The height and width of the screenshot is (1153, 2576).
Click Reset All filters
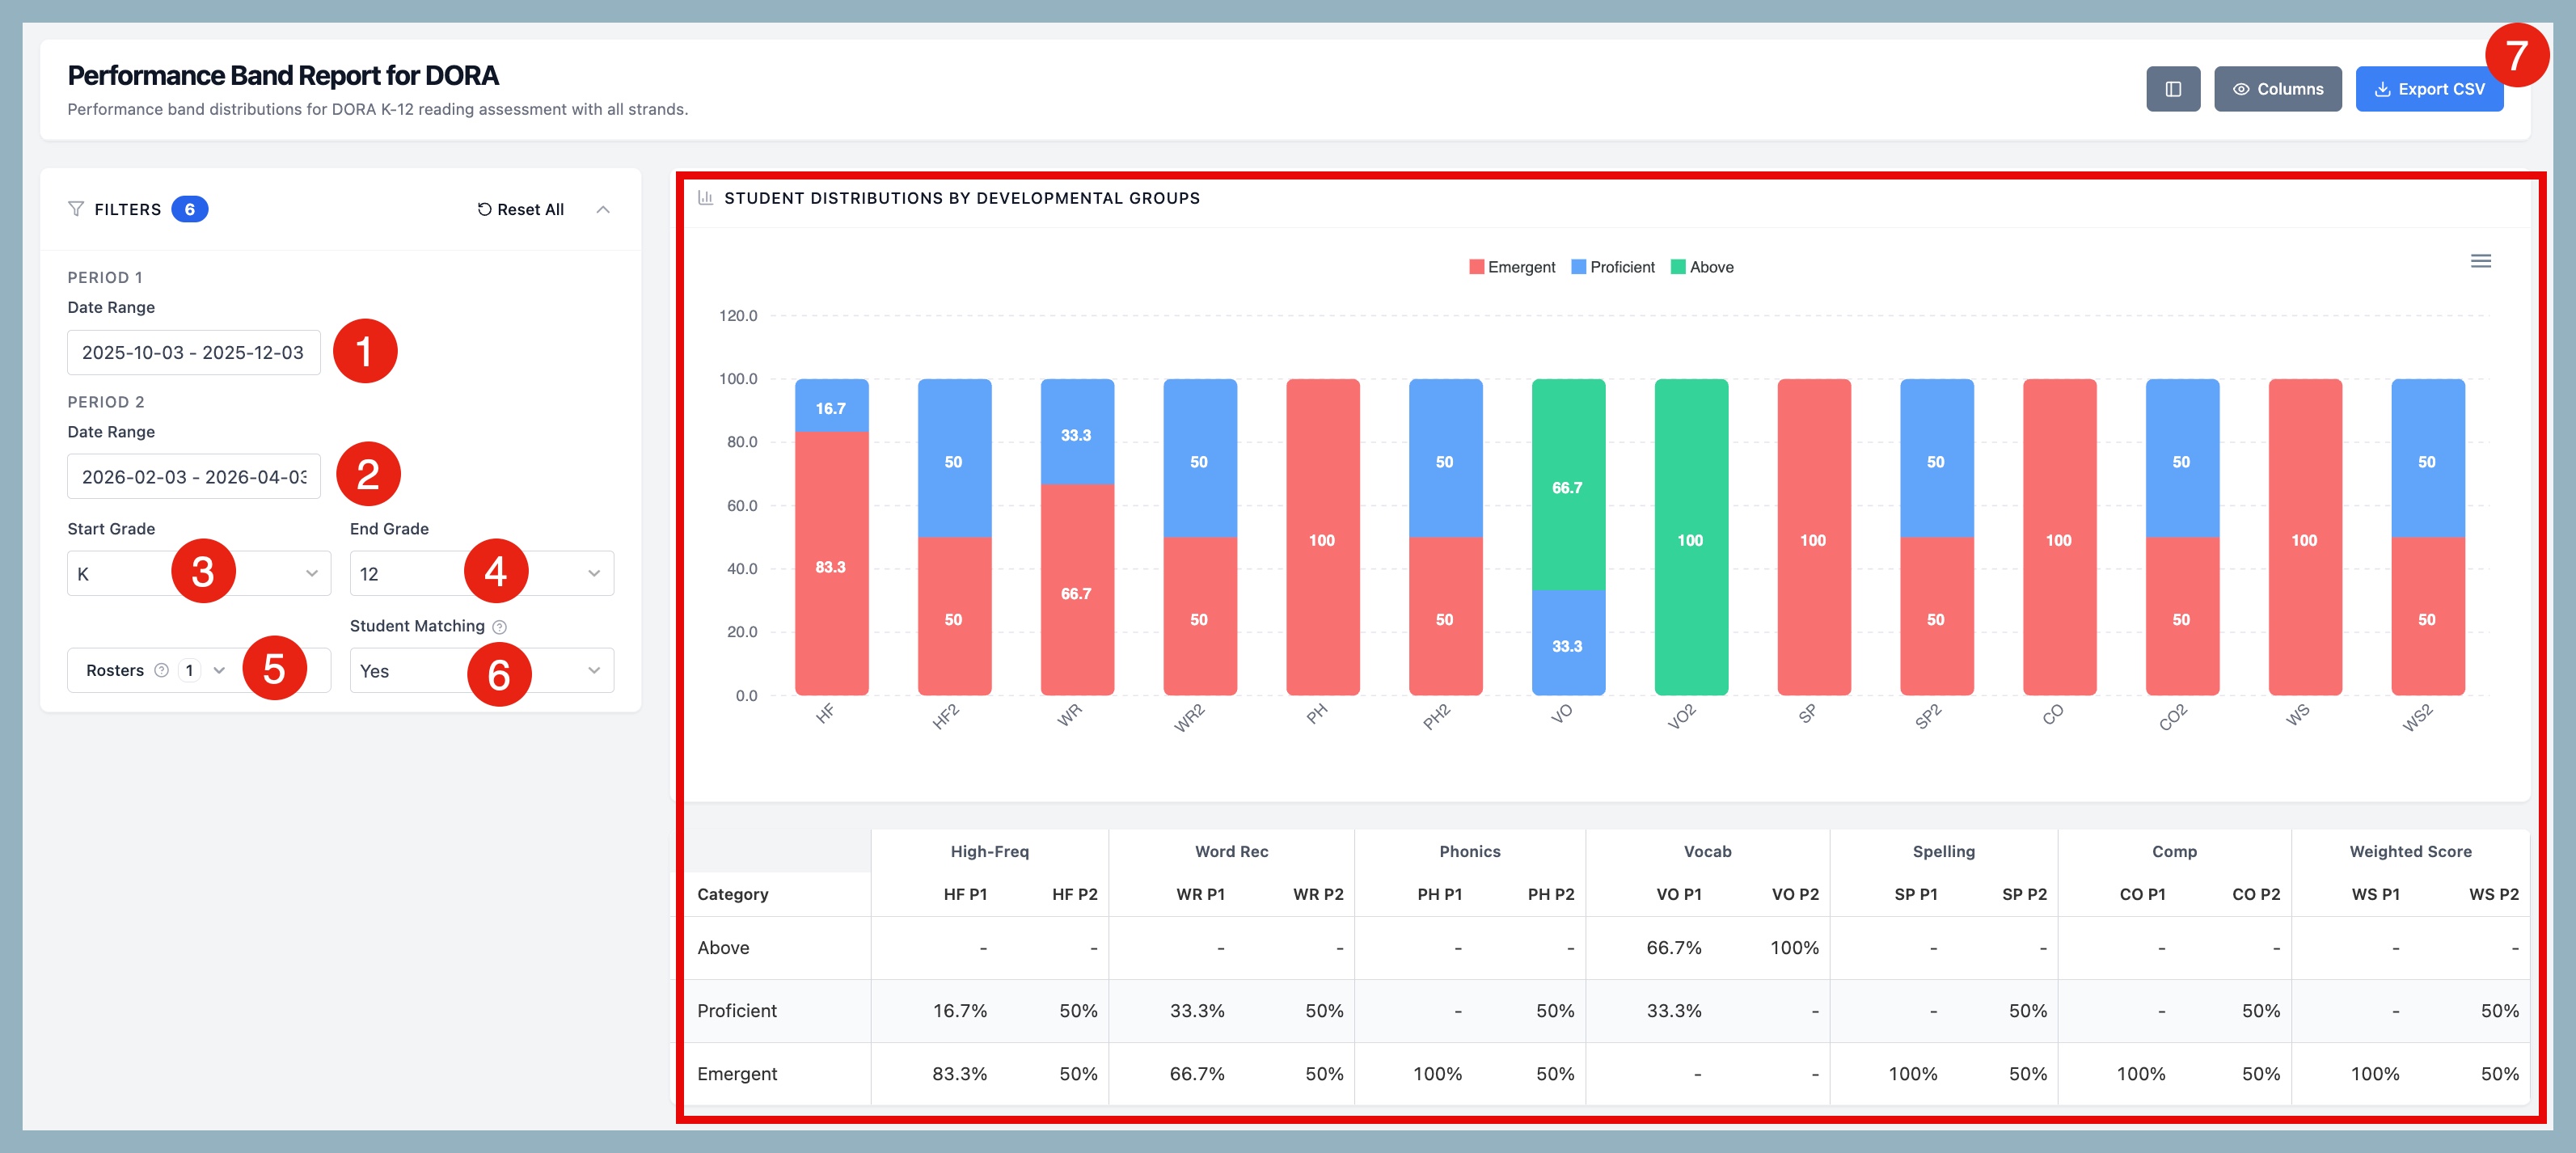click(520, 209)
